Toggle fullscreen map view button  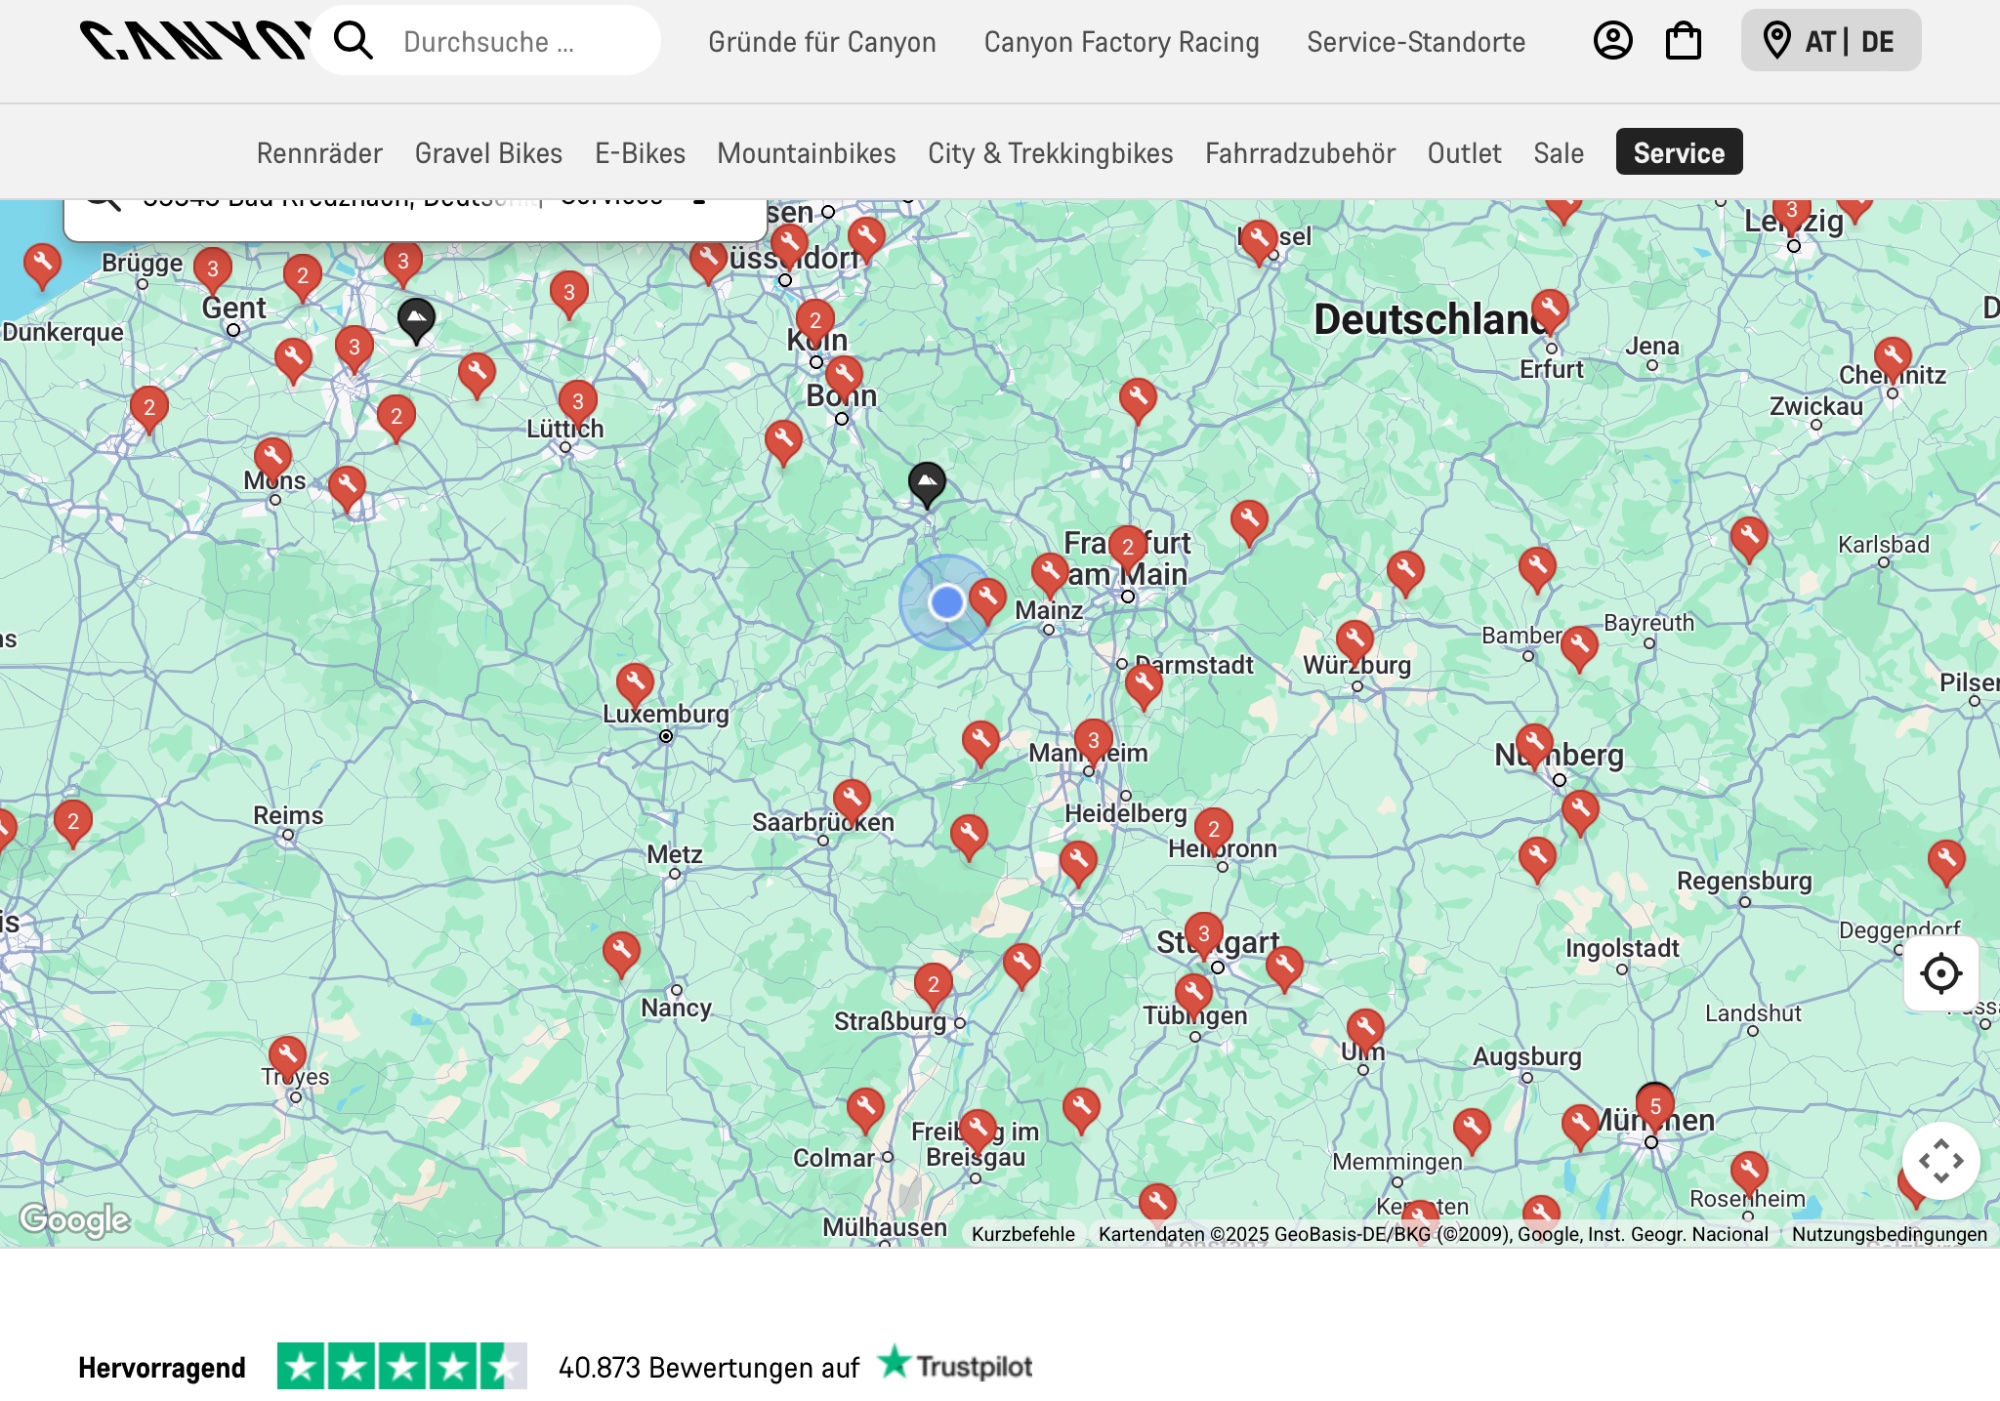point(1940,1160)
